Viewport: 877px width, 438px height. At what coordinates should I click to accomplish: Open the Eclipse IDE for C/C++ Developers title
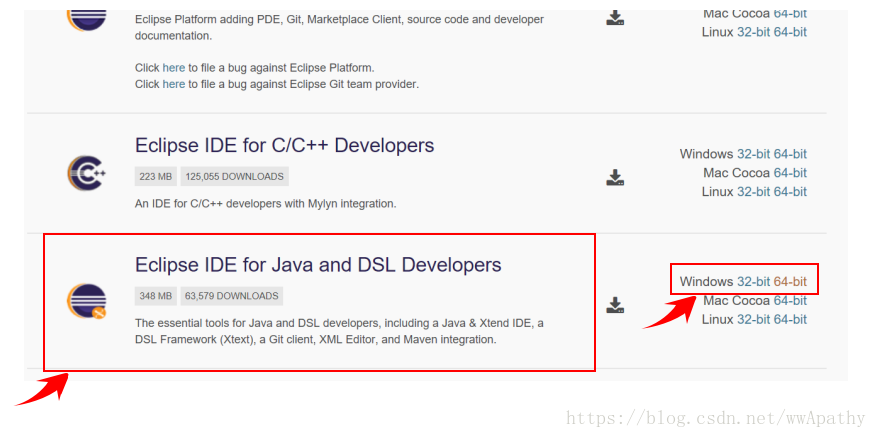coord(284,145)
